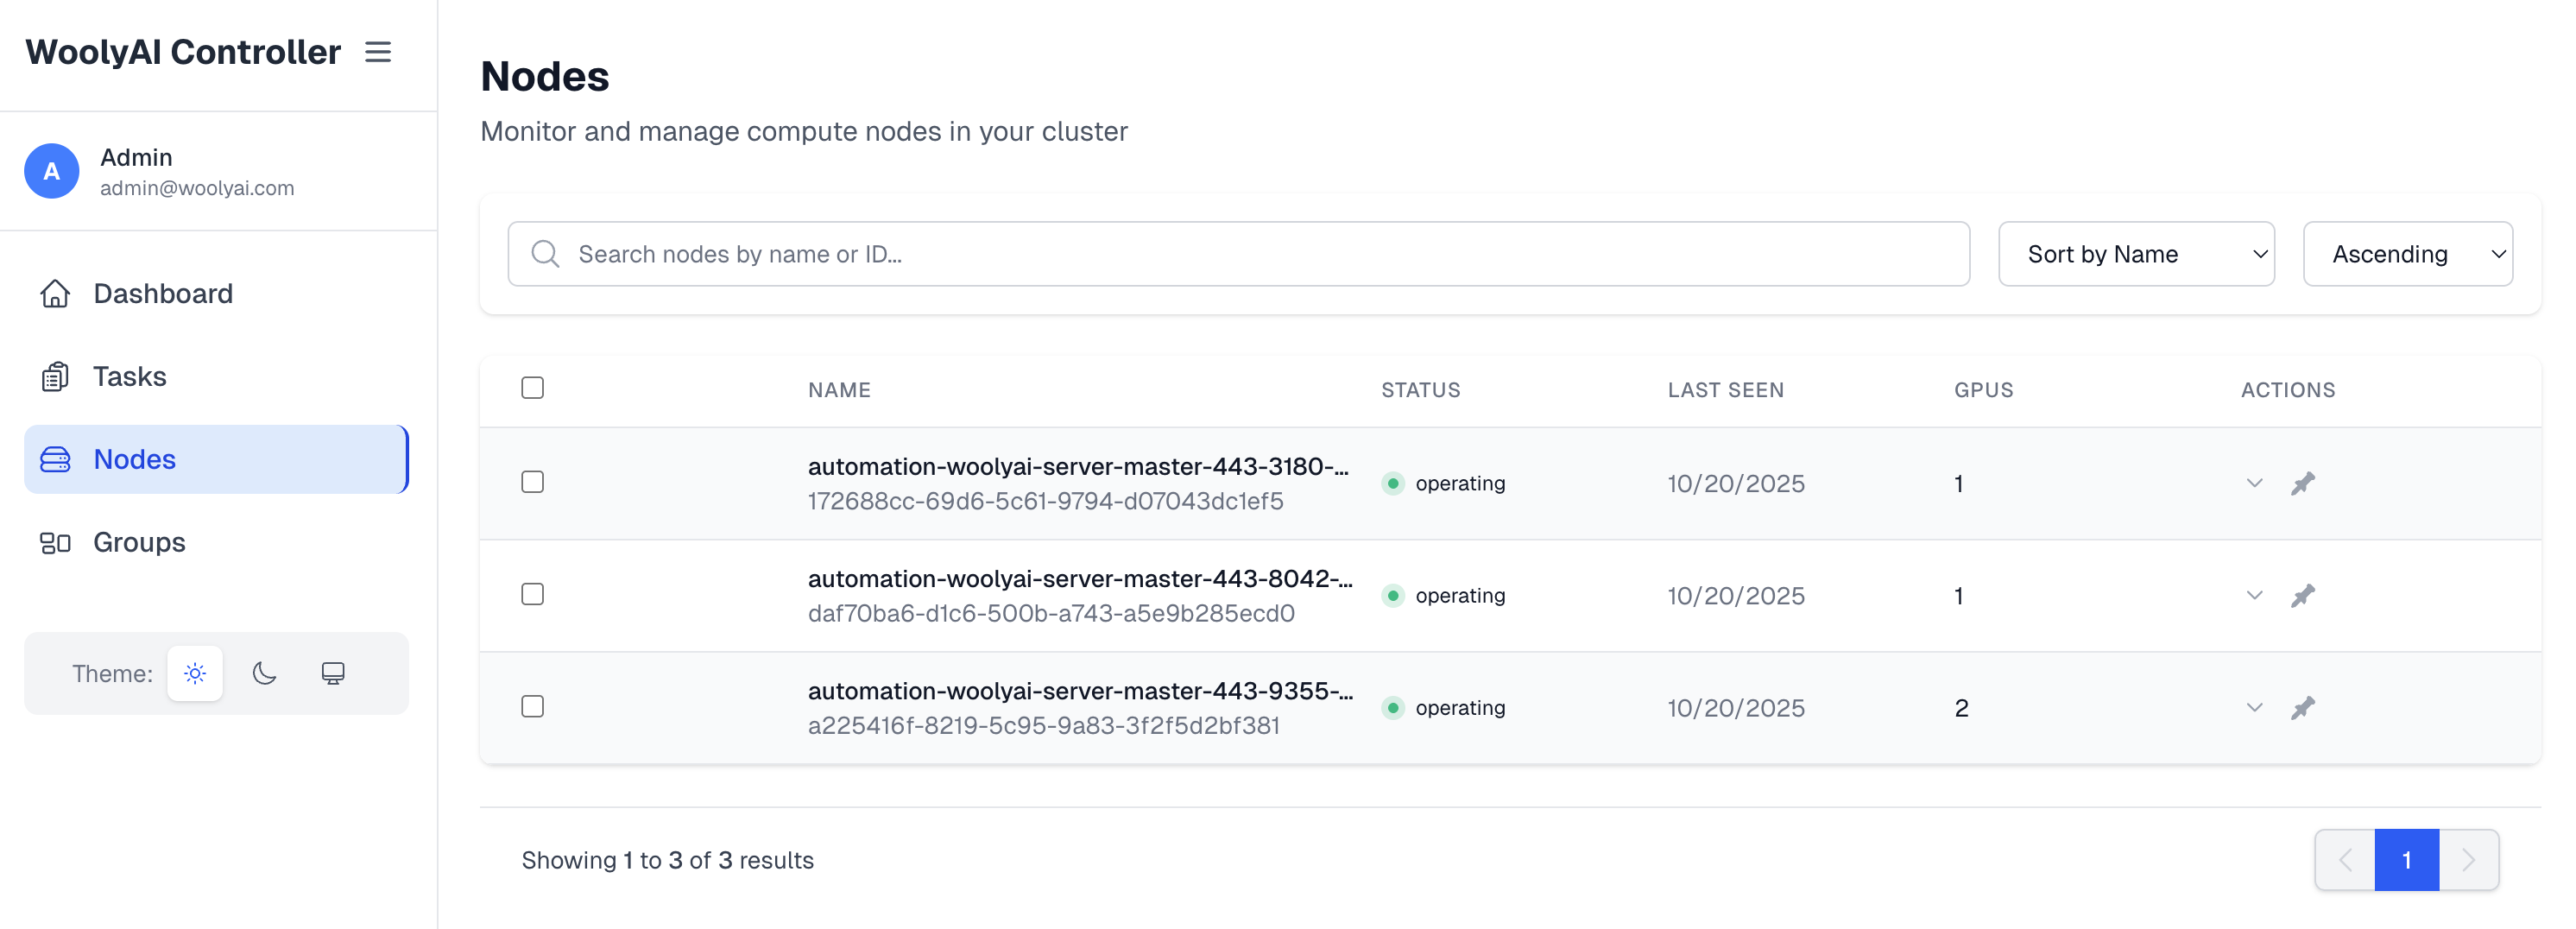Viewport: 2576px width, 929px height.
Task: Click page 1 pagination button
Action: [x=2405, y=859]
